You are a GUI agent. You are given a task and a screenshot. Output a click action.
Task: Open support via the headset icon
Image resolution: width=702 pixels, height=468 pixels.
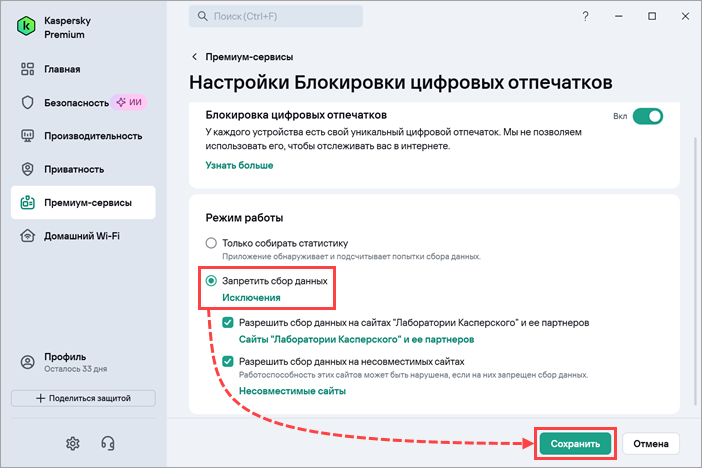107,443
